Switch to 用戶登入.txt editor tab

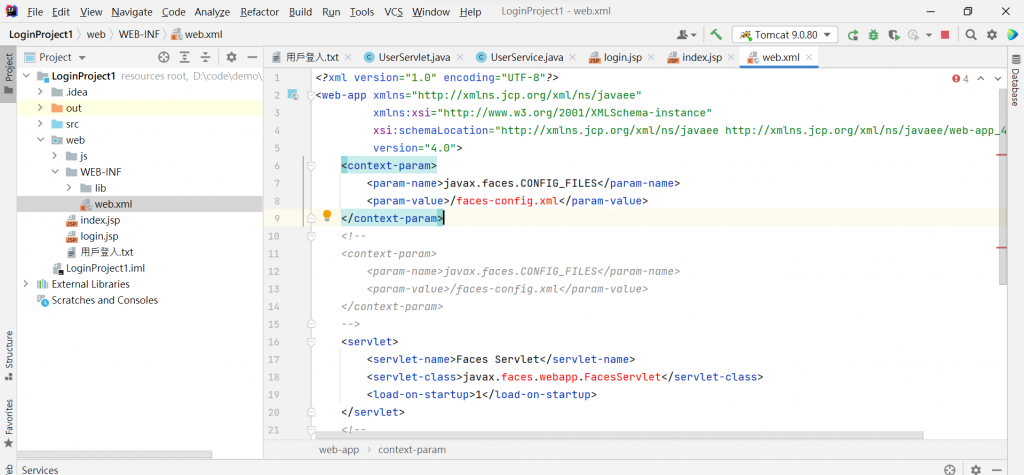pos(312,57)
